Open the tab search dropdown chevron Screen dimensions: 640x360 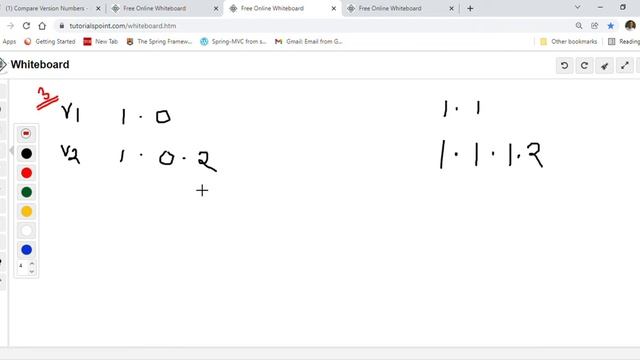click(578, 7)
